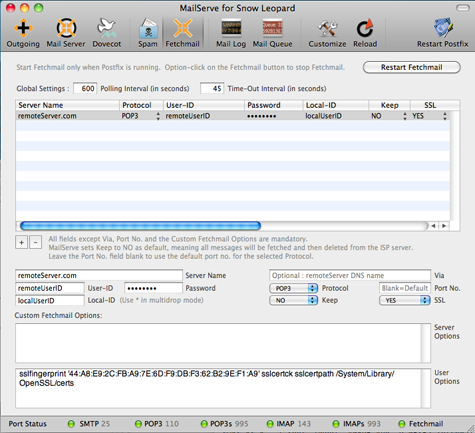
Task: Click the Local-ID input field
Action: [50, 300]
